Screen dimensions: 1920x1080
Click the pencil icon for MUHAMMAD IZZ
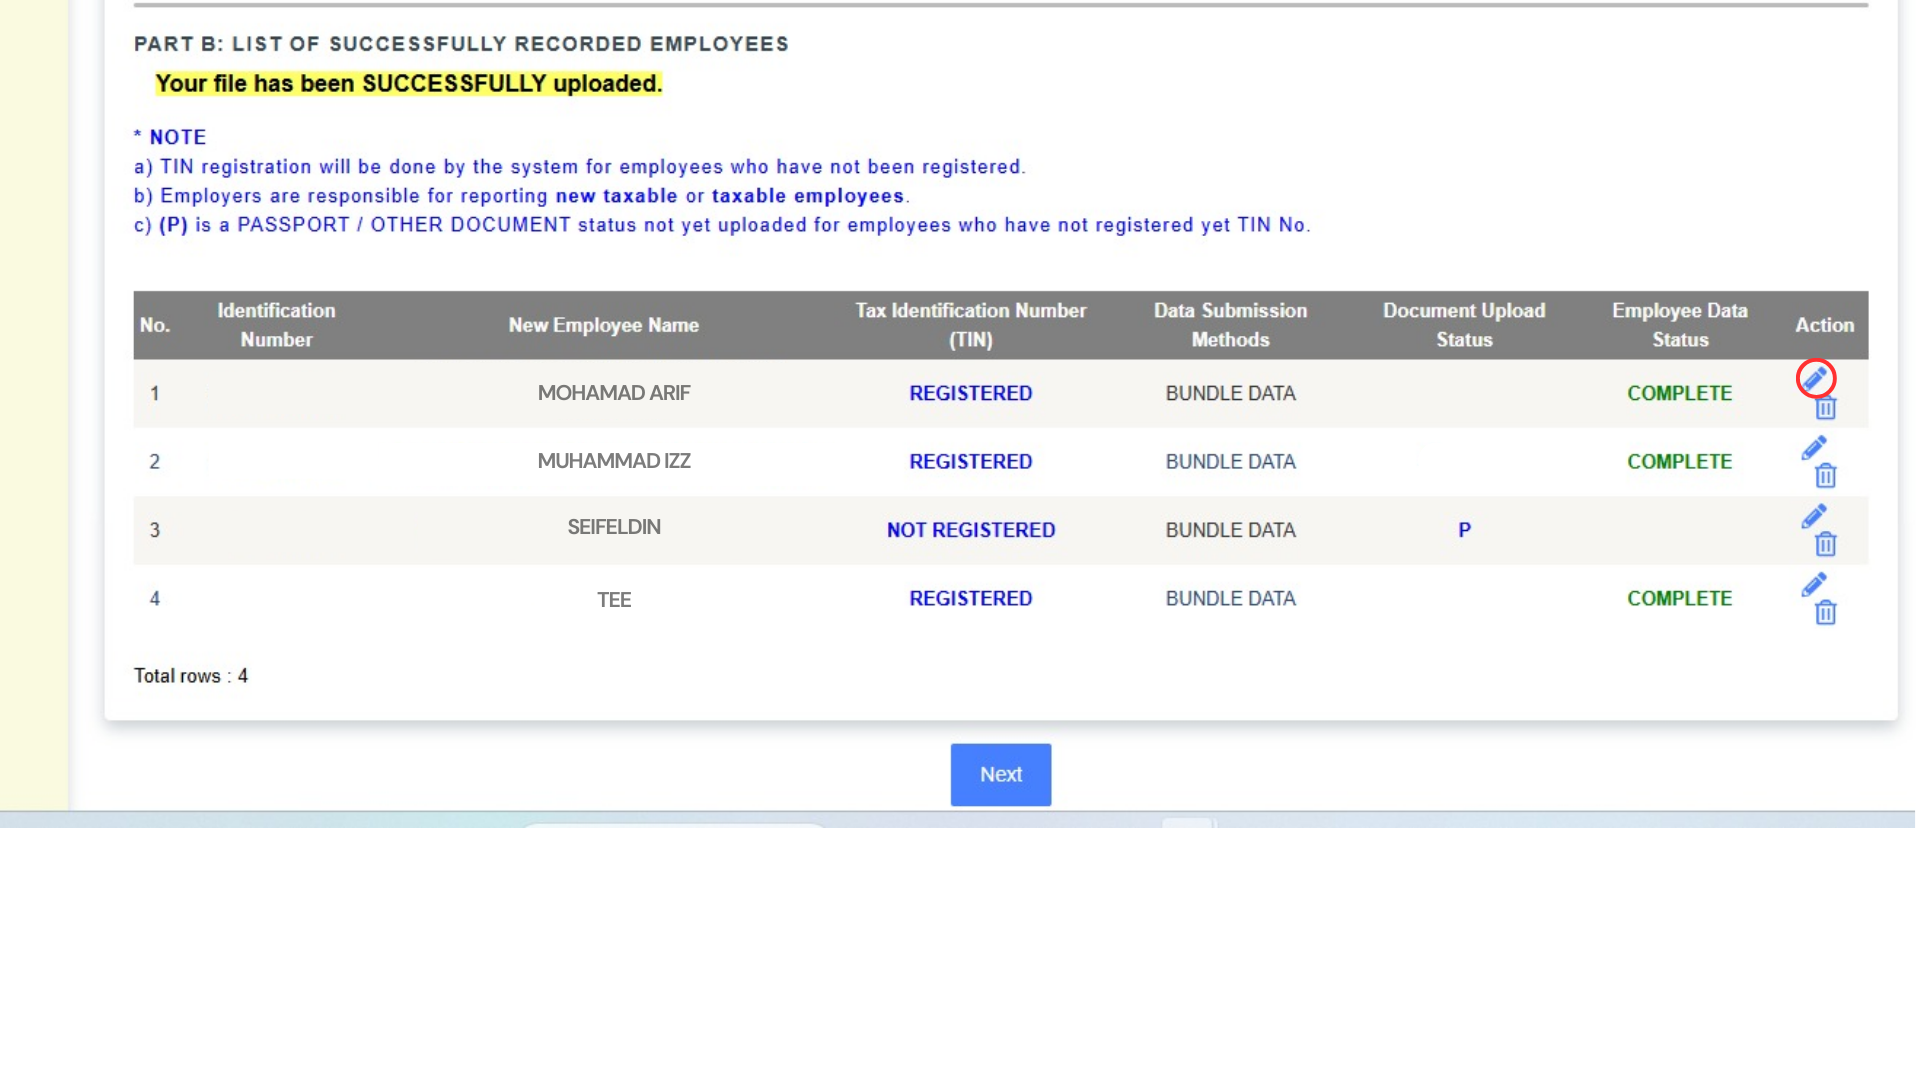[1814, 448]
